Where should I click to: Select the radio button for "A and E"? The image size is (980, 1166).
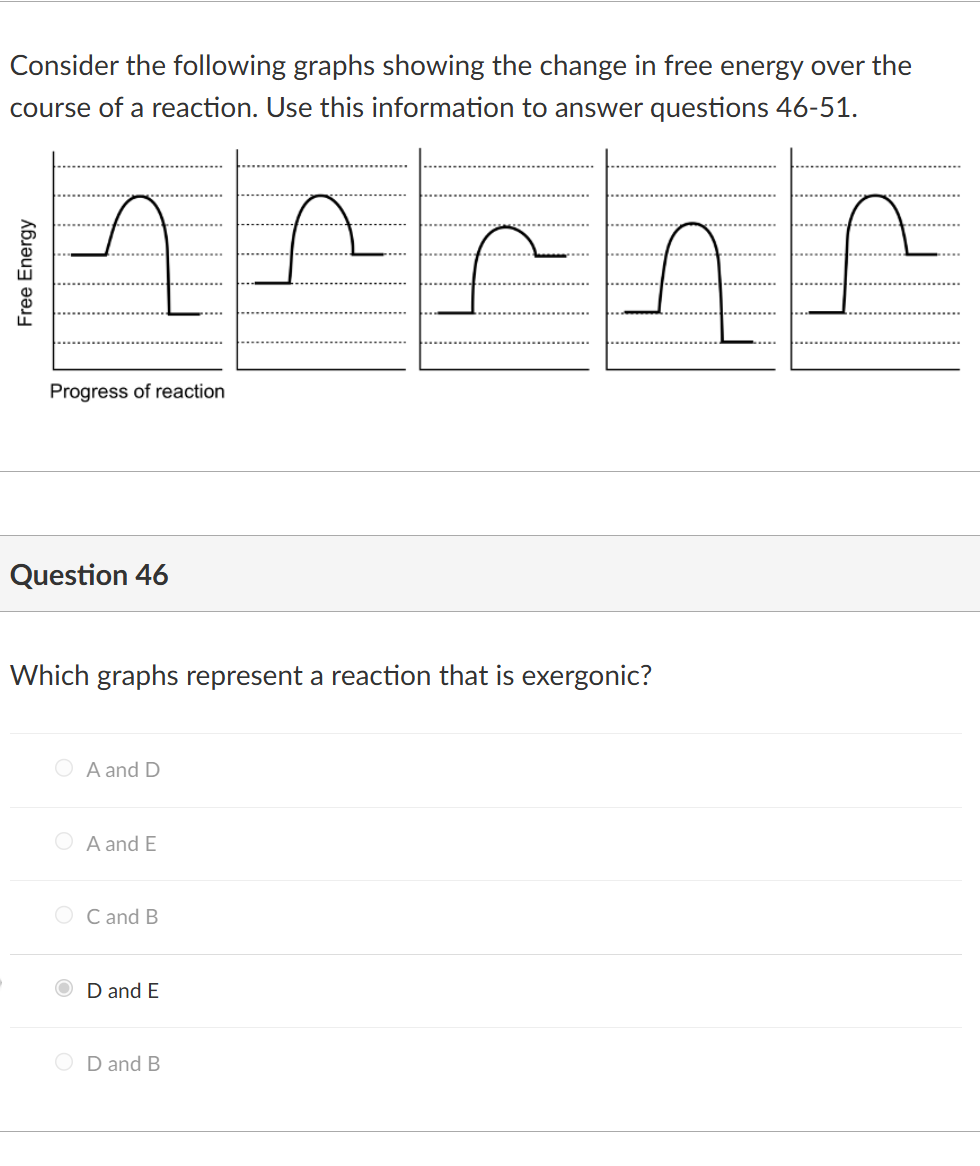click(63, 841)
